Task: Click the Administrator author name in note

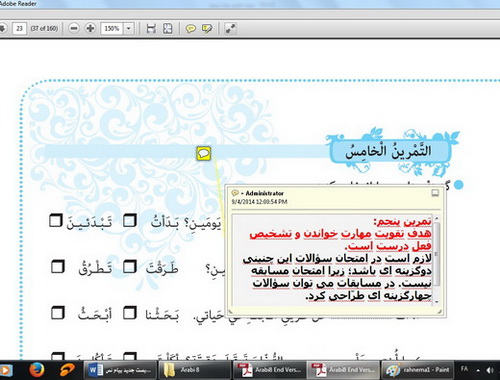Action: pyautogui.click(x=265, y=193)
